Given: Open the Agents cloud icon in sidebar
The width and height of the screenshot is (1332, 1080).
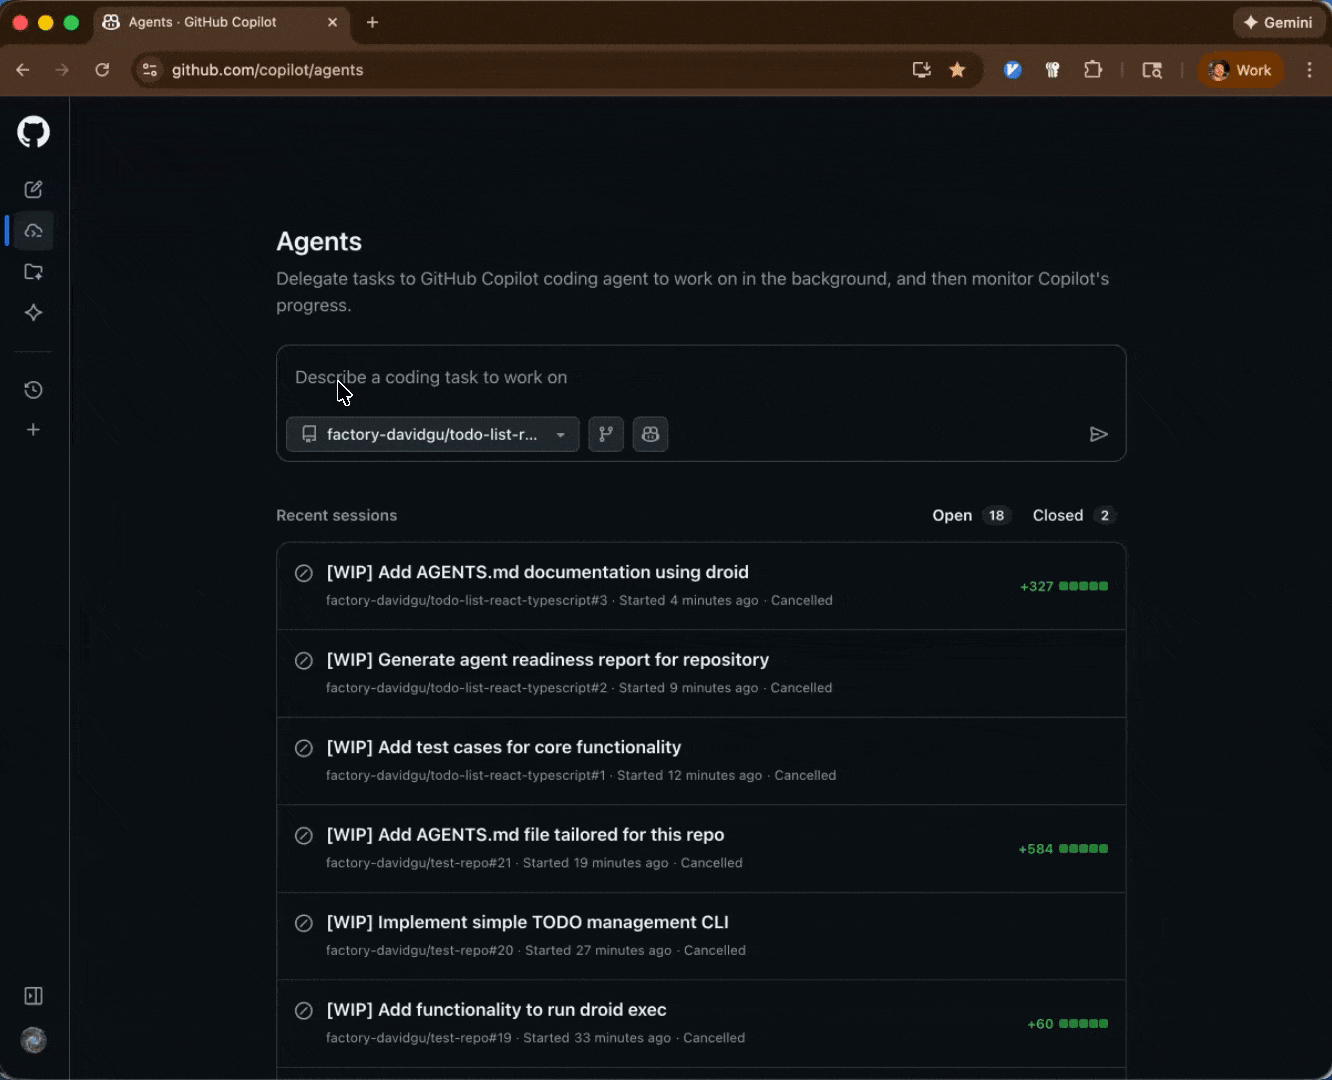Looking at the screenshot, I should click(33, 230).
